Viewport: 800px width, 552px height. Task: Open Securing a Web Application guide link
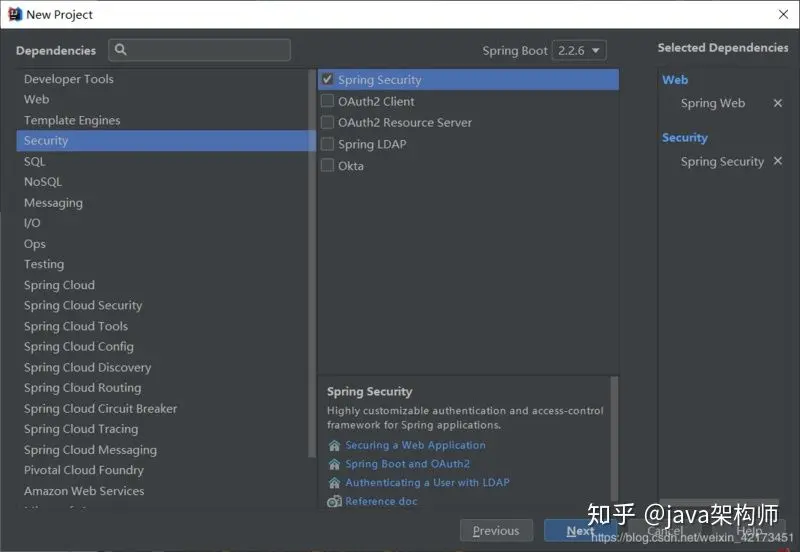coord(415,445)
